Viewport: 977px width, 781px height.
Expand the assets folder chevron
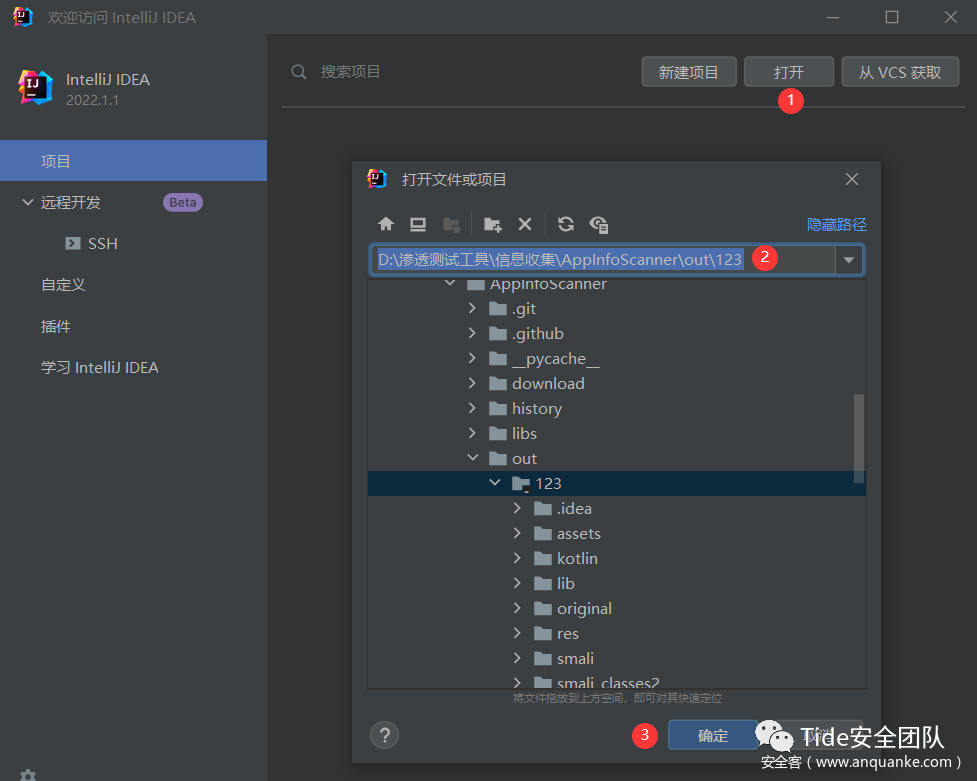(x=517, y=534)
